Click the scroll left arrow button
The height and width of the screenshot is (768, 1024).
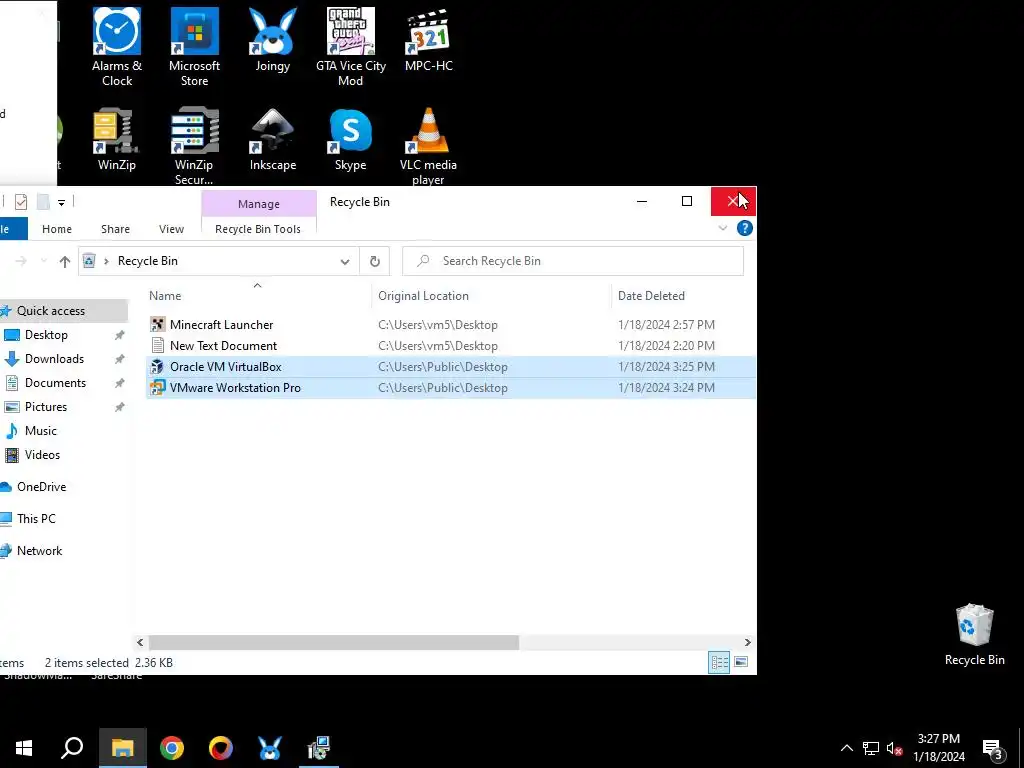pos(140,643)
